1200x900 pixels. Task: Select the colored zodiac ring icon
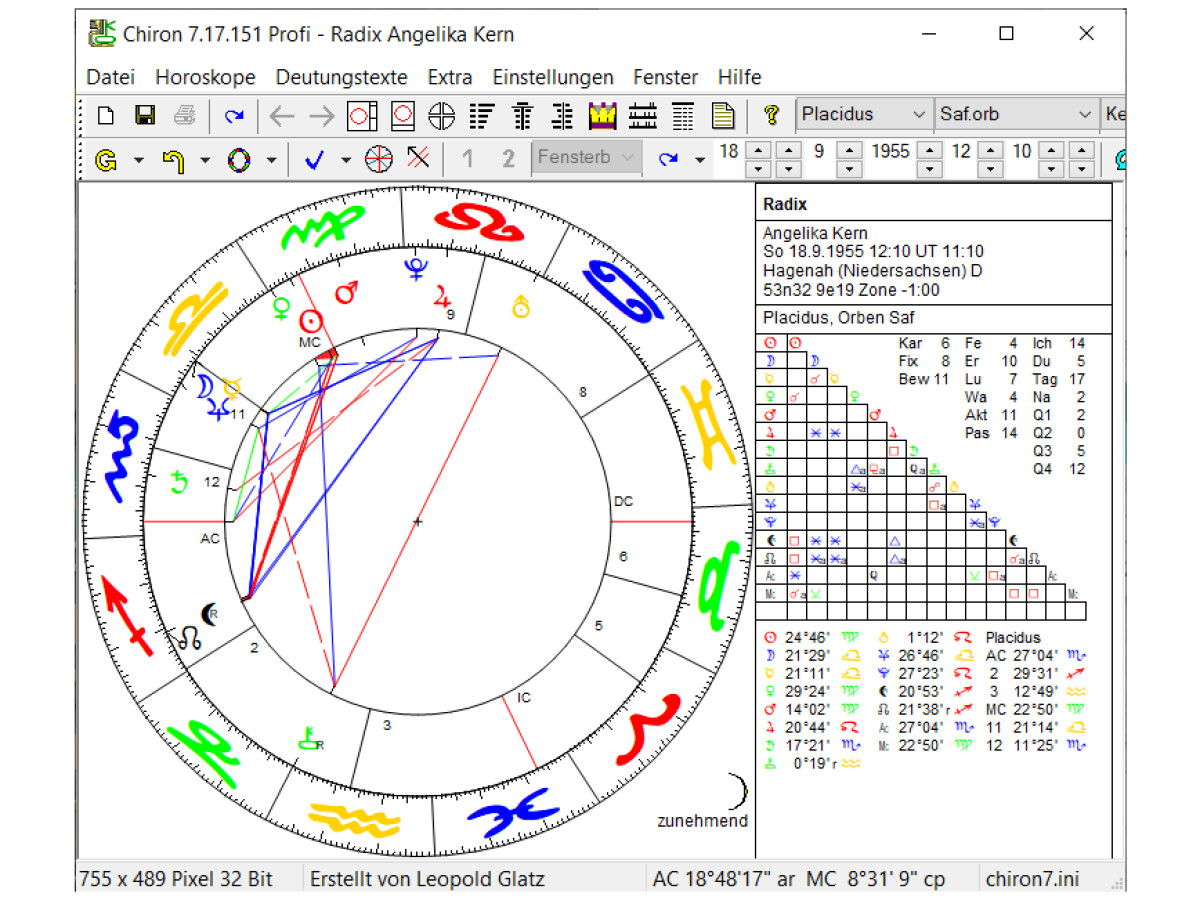[239, 158]
